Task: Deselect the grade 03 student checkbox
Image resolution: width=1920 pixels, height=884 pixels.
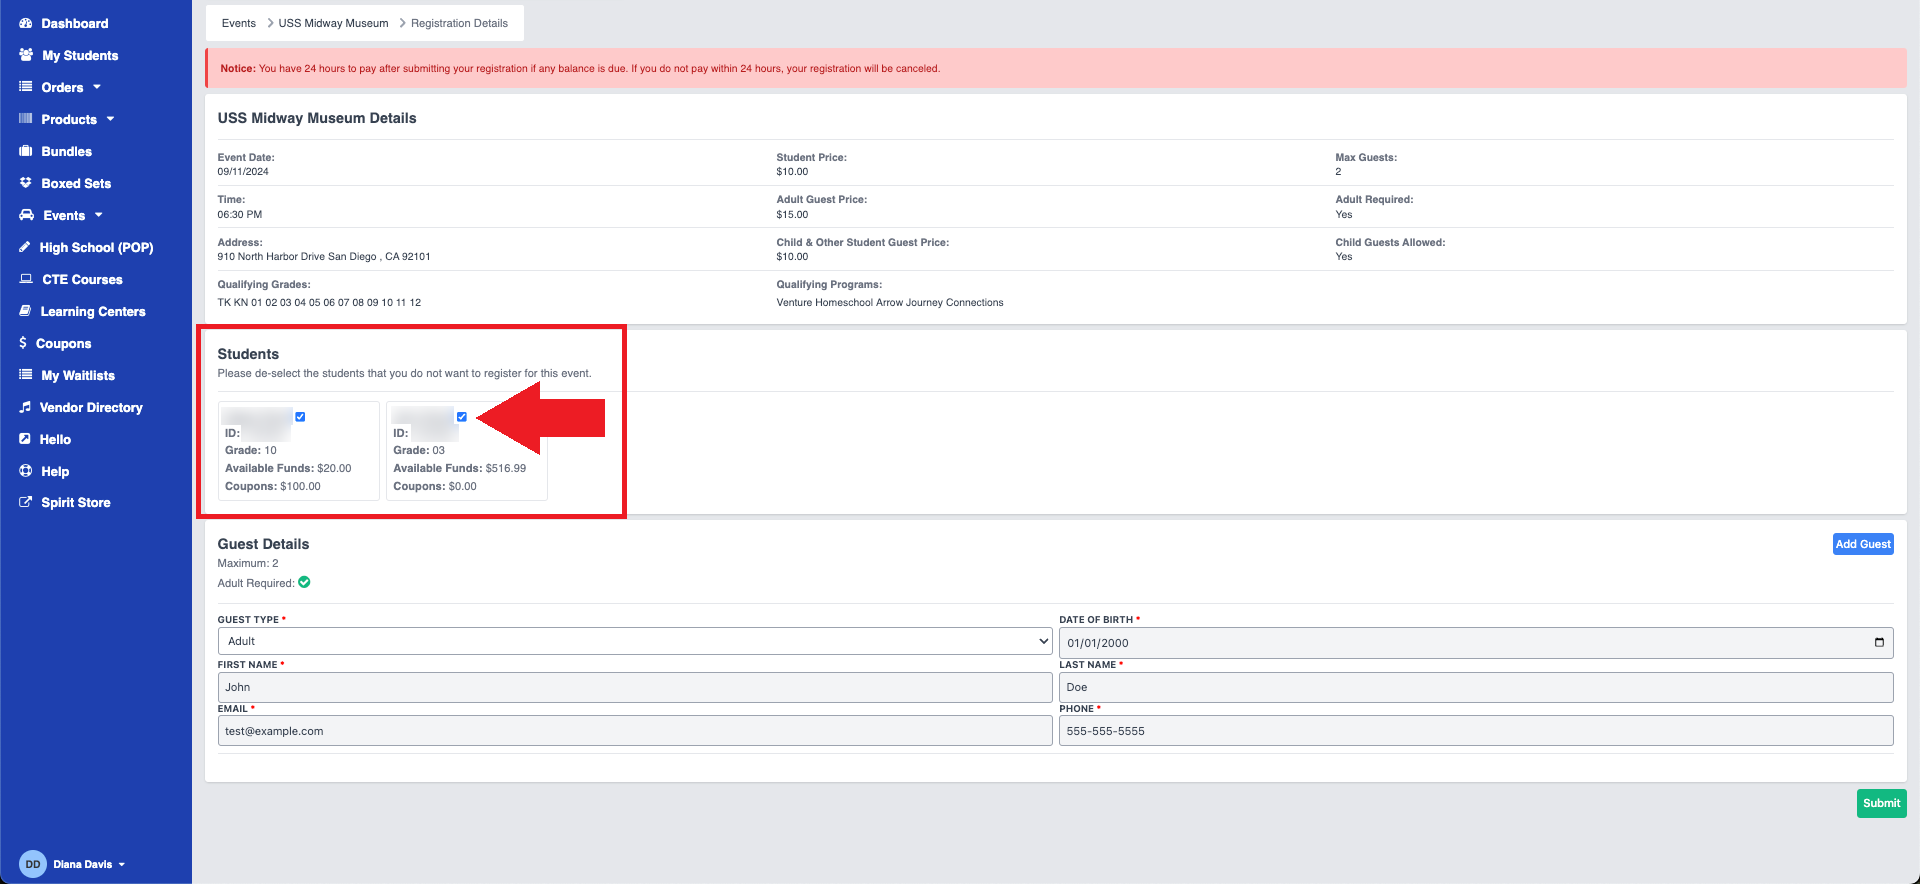Action: tap(462, 417)
